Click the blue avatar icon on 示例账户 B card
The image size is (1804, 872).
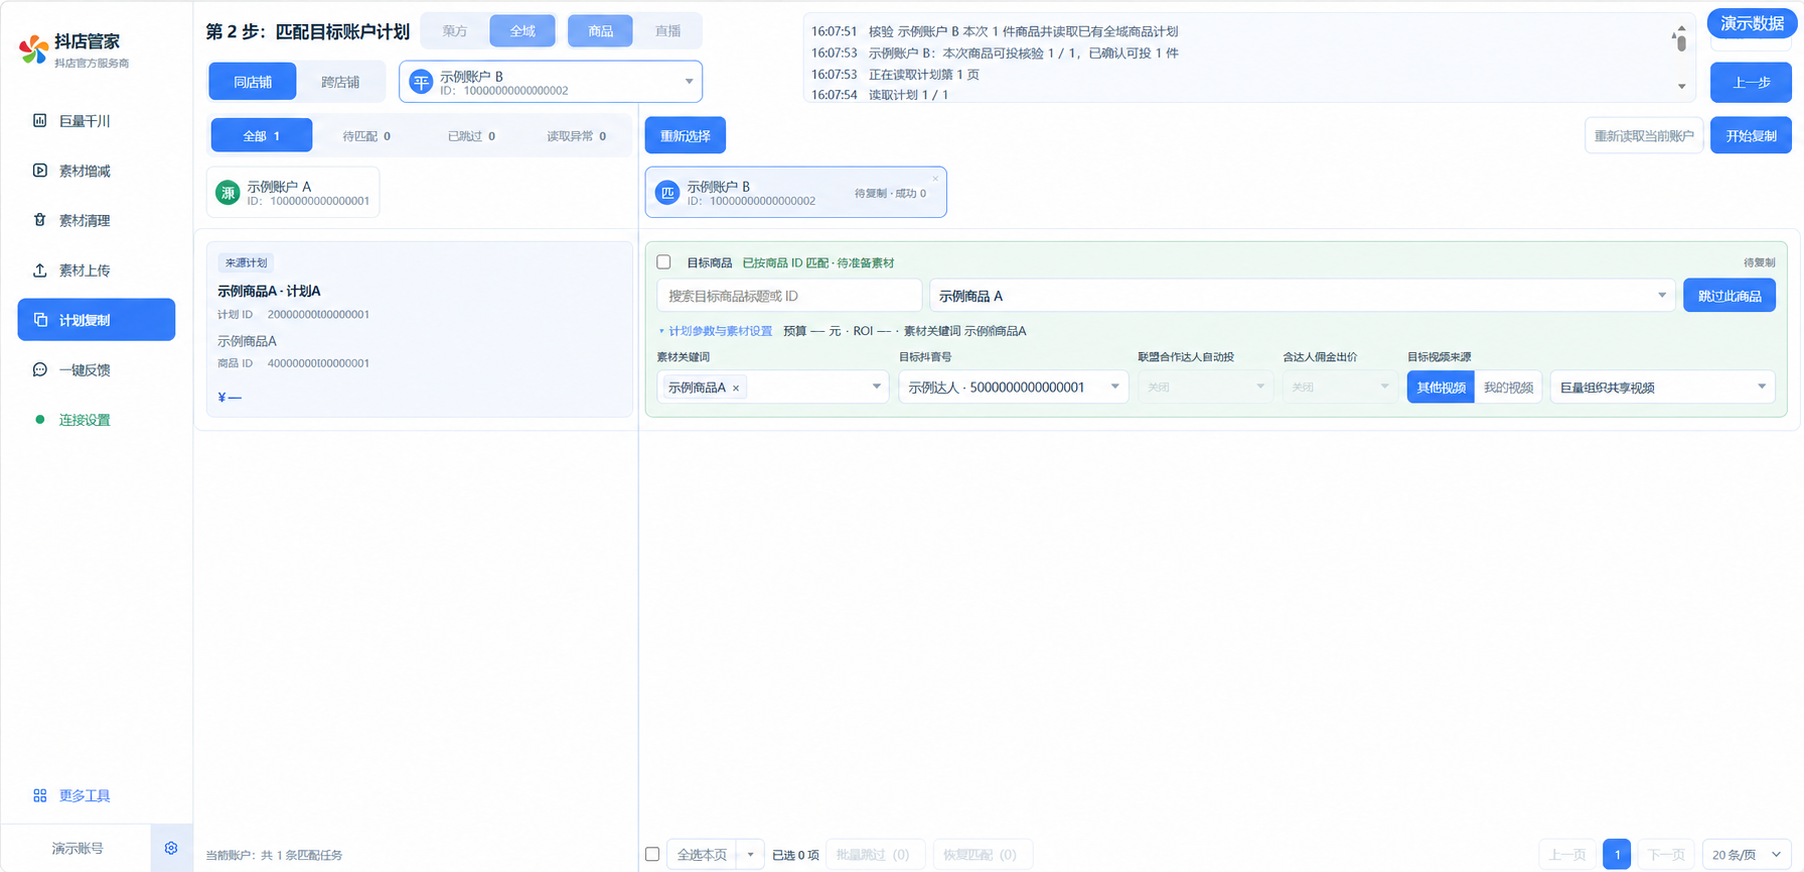coord(668,193)
